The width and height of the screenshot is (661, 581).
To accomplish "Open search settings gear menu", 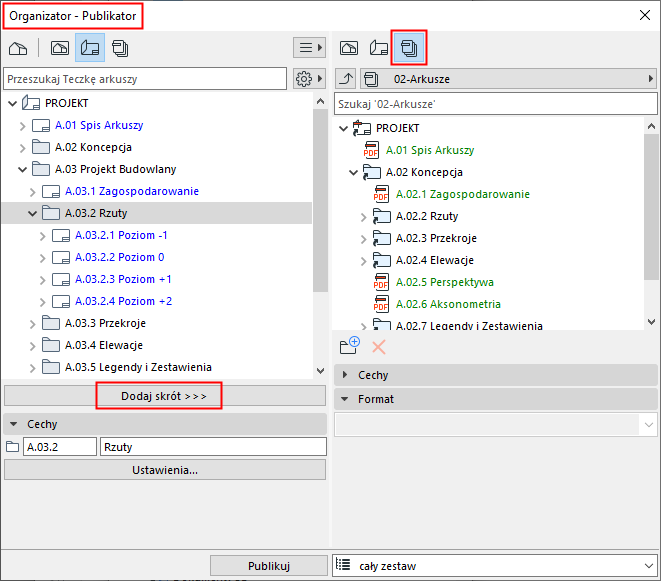I will (x=309, y=78).
